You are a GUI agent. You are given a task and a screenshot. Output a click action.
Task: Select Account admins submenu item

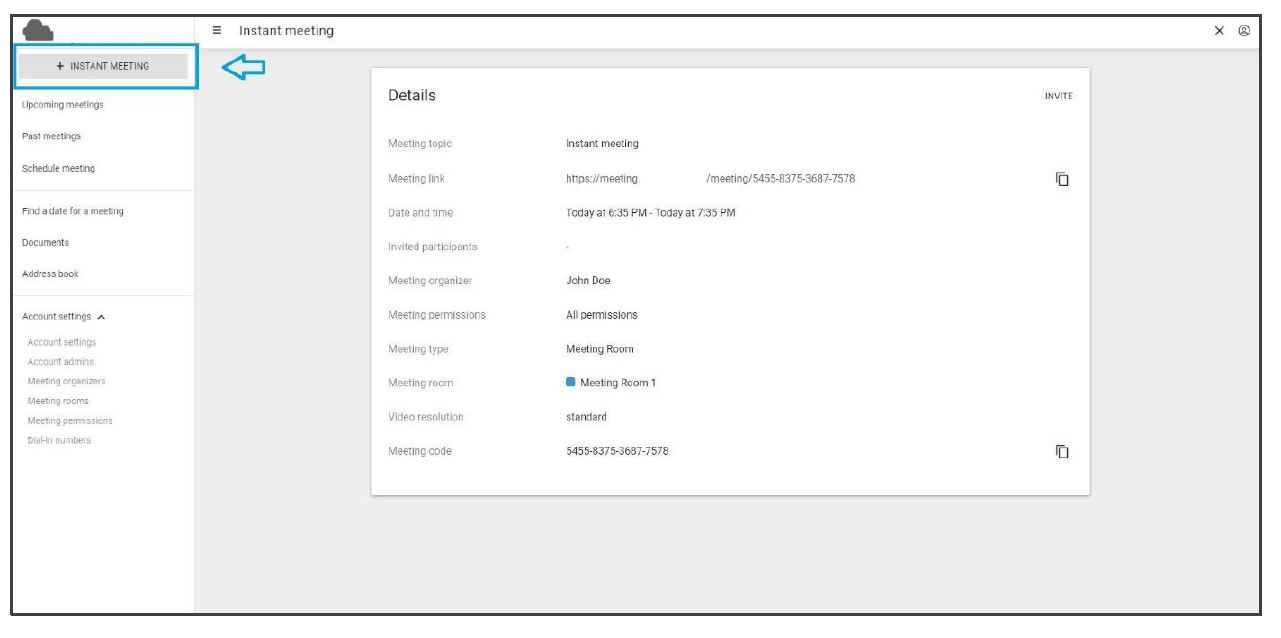pos(61,362)
